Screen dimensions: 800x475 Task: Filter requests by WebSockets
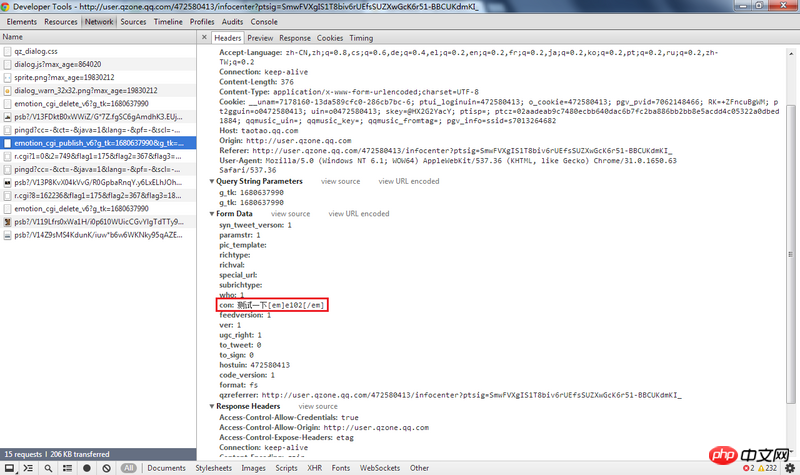(380, 468)
